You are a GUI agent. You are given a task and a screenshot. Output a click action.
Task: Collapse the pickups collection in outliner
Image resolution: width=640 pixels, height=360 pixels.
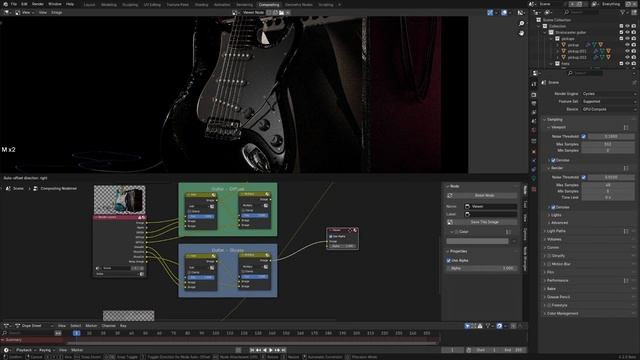pyautogui.click(x=551, y=39)
